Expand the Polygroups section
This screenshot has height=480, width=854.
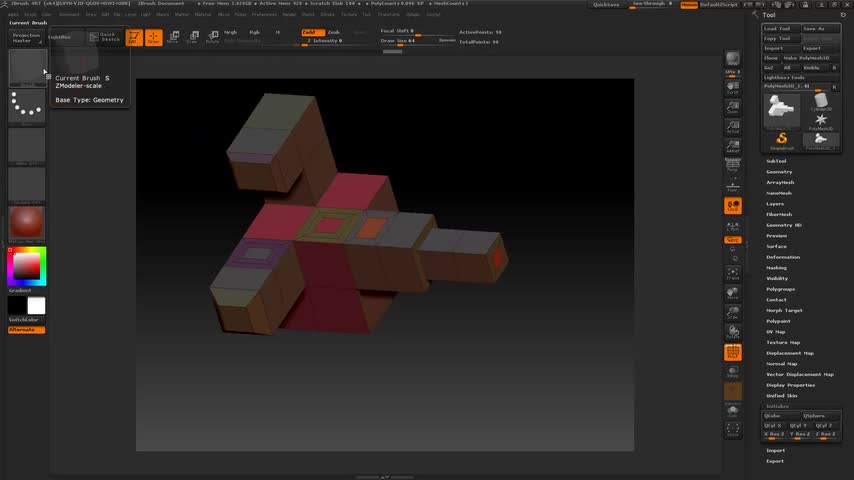pos(780,289)
